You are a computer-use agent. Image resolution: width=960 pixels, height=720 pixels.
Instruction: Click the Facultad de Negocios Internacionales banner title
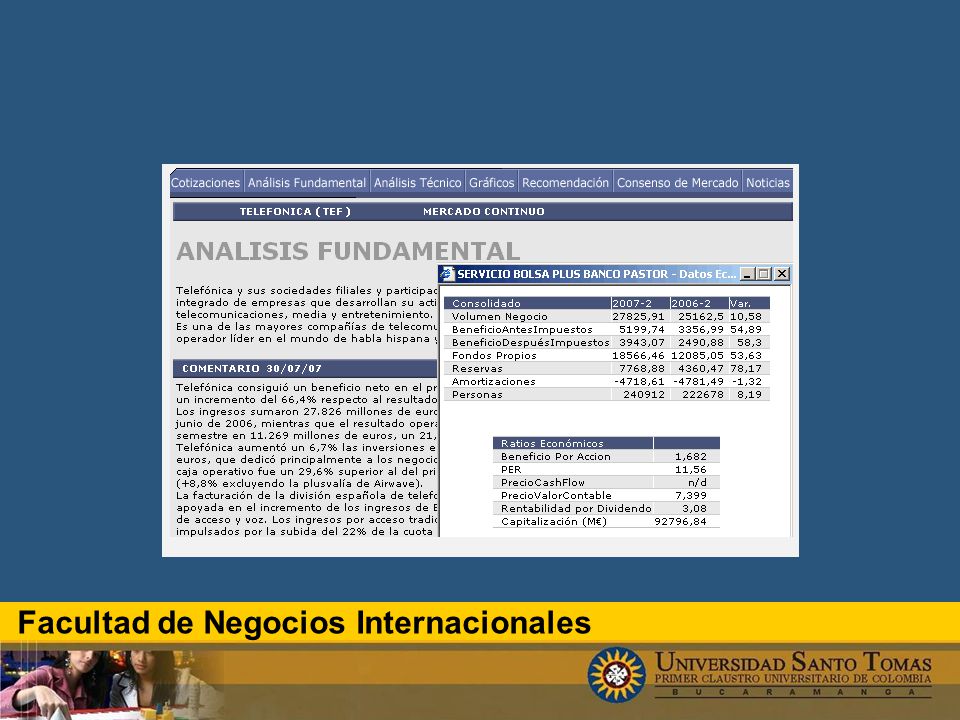304,623
